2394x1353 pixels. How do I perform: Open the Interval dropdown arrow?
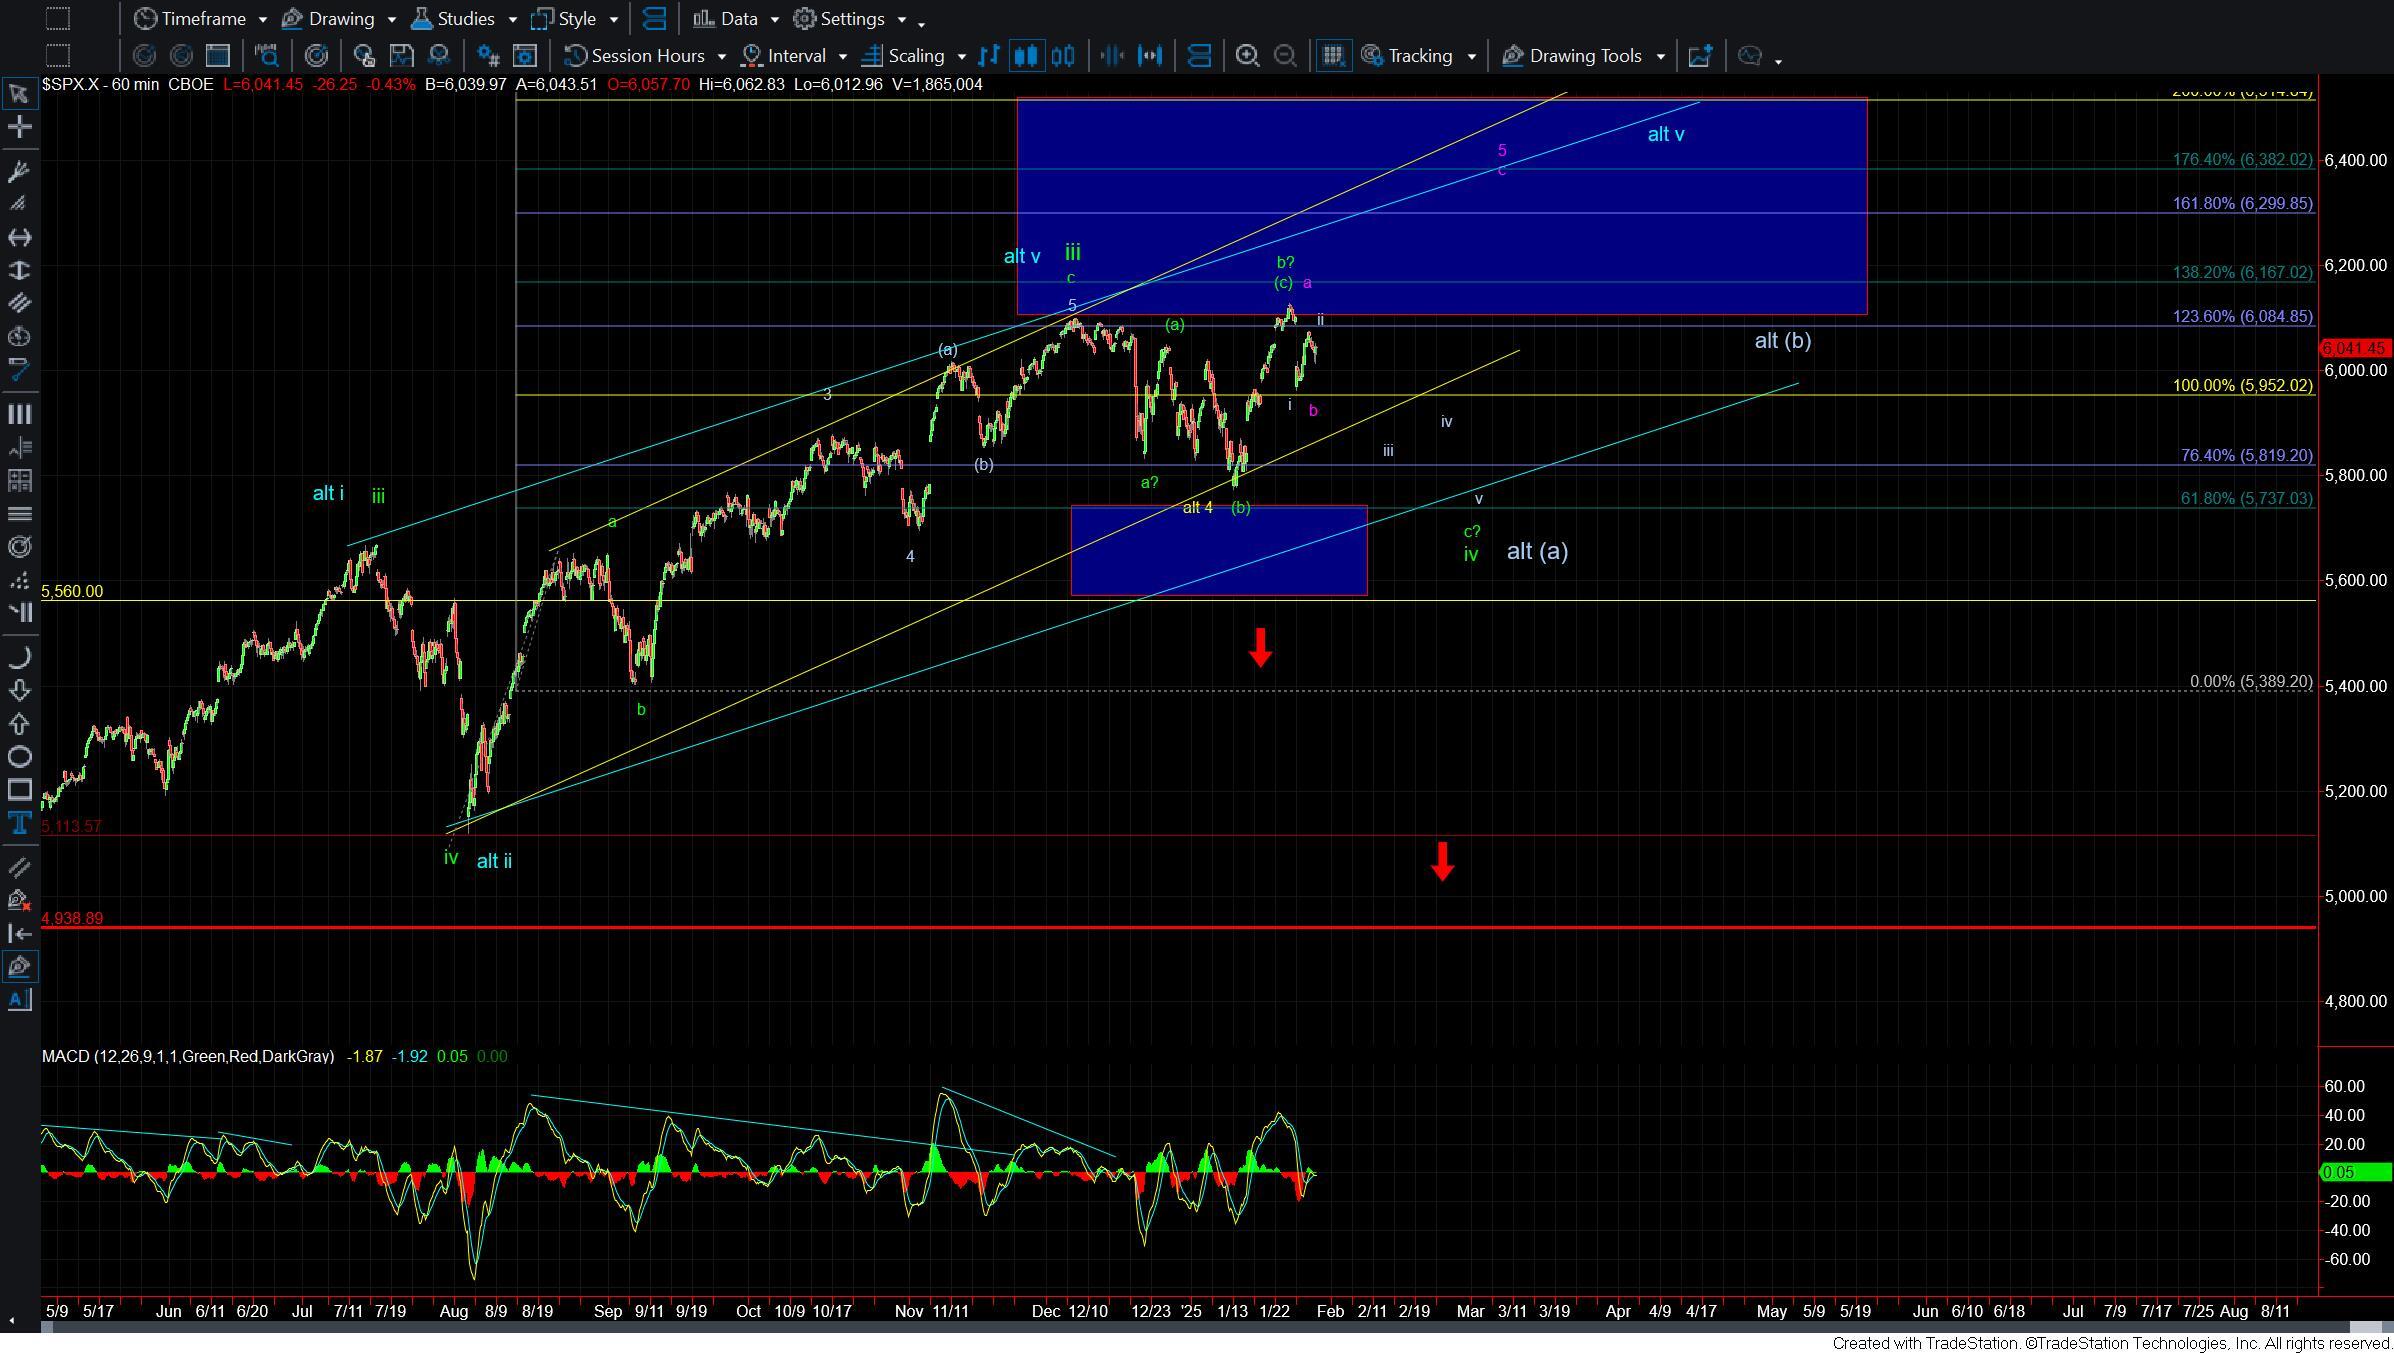click(842, 56)
